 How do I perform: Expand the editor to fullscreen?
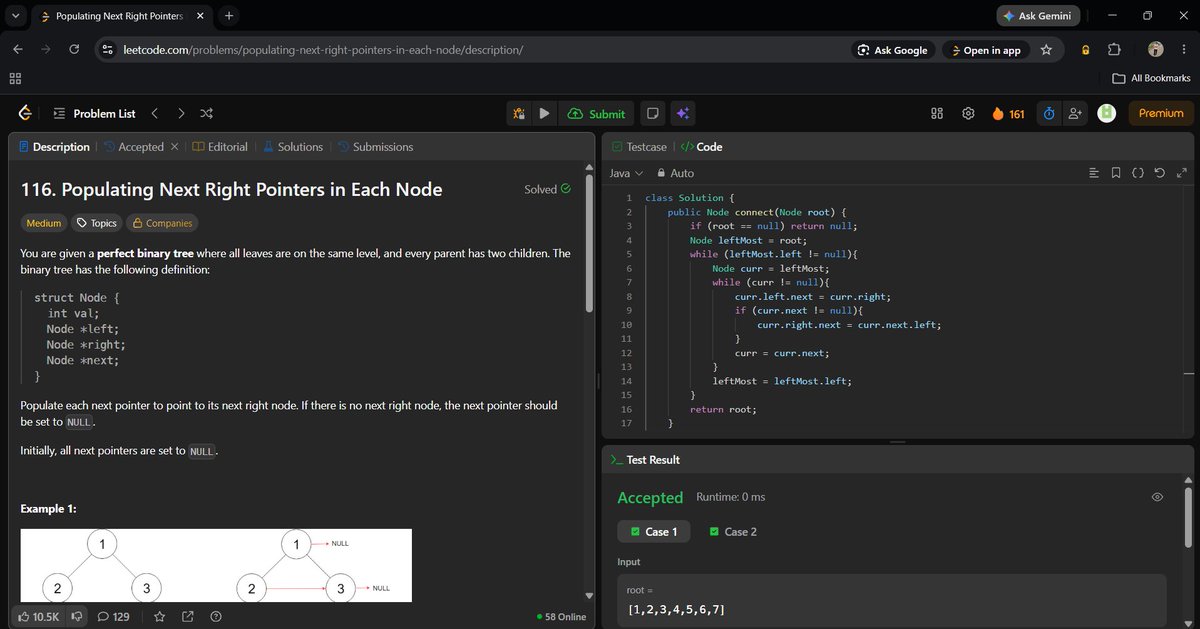tap(1181, 173)
